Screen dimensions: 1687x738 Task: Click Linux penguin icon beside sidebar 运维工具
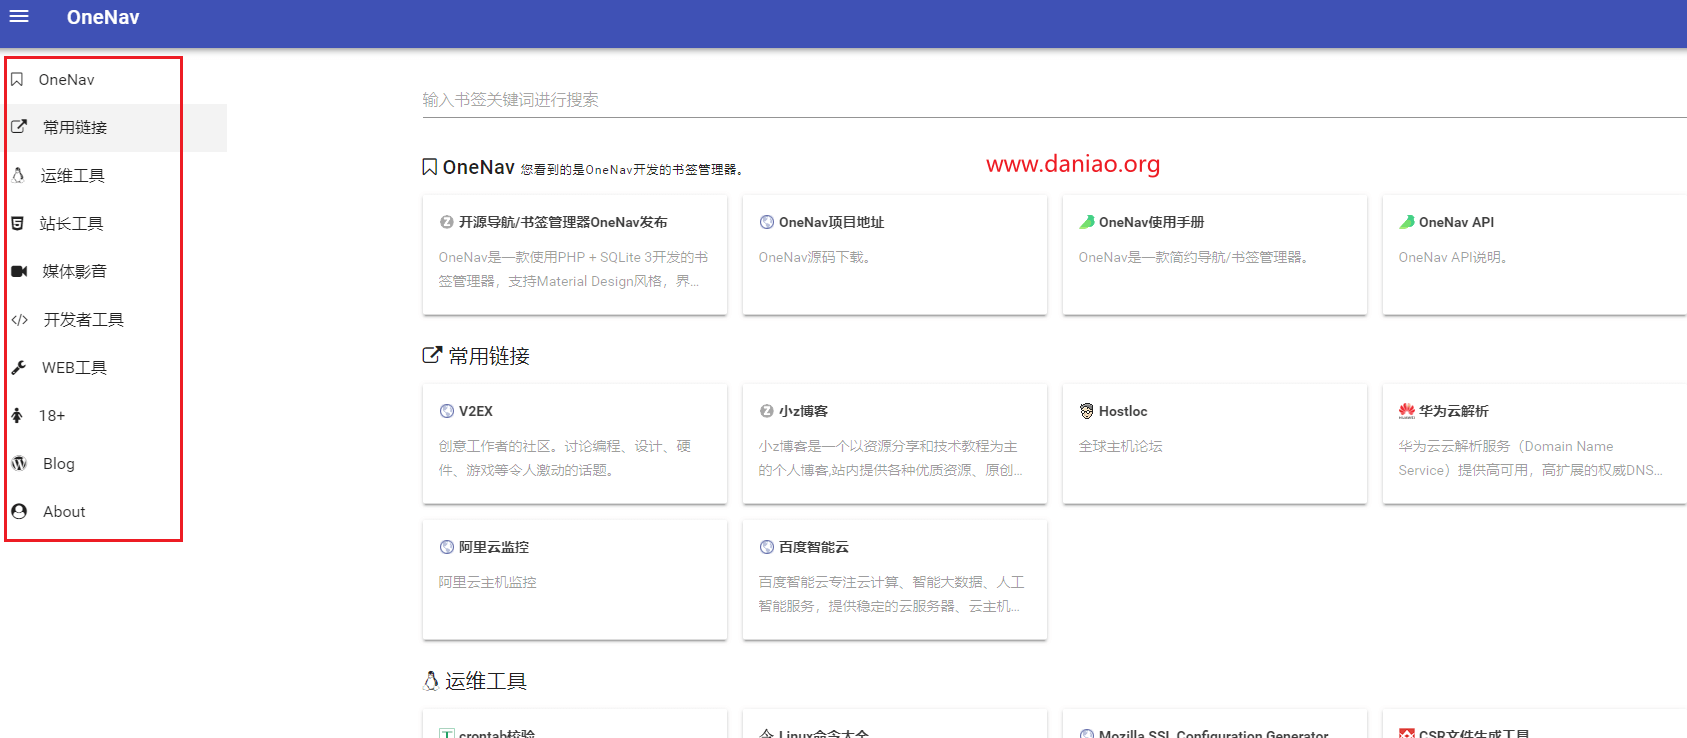(x=18, y=175)
